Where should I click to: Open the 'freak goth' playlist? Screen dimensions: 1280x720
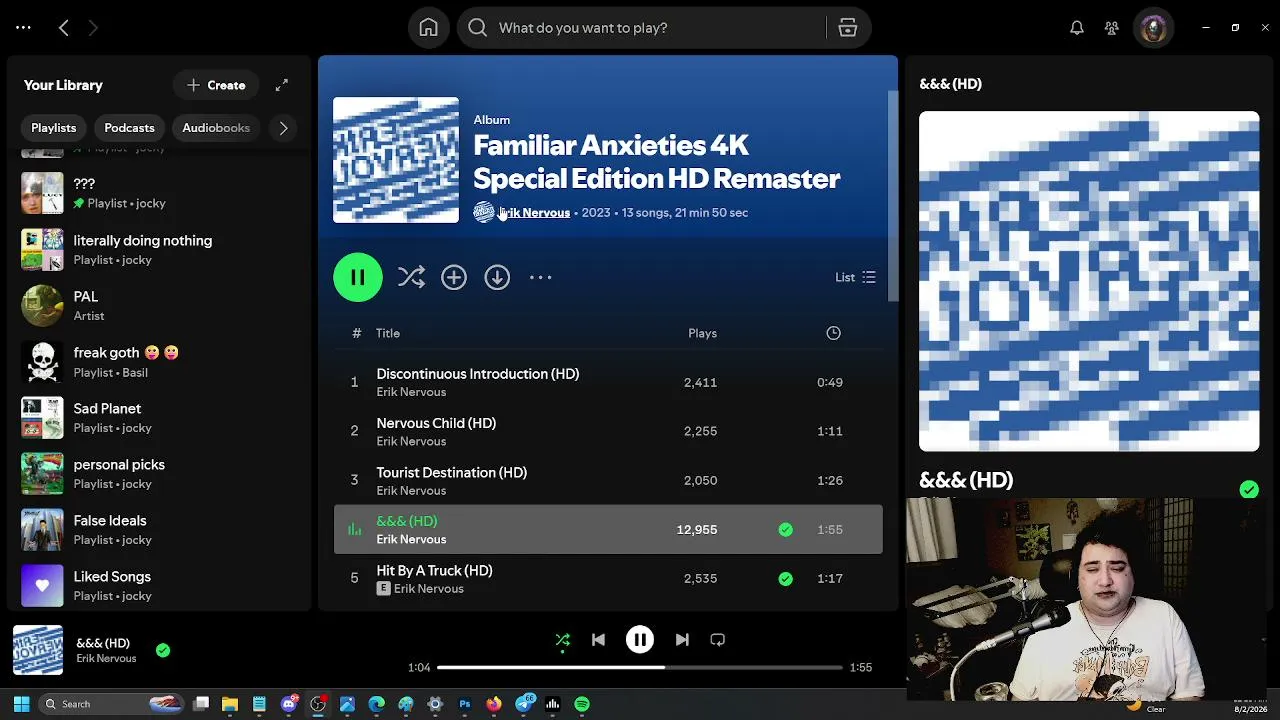tap(160, 361)
